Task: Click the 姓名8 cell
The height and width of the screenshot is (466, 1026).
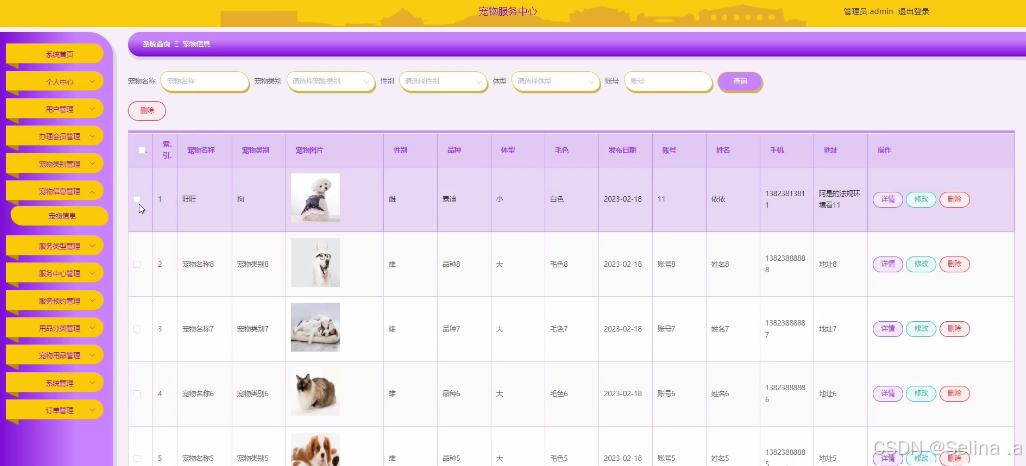Action: coord(720,264)
